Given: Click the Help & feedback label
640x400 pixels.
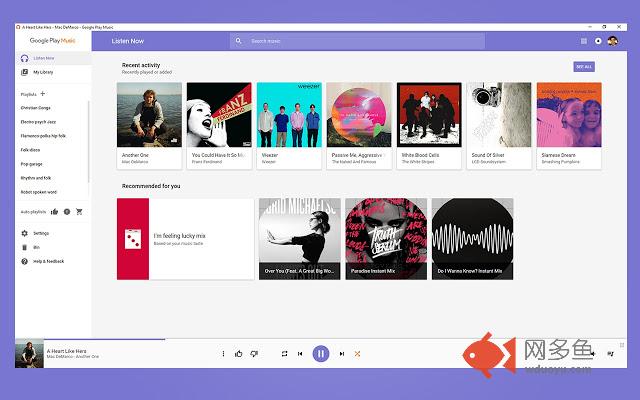Looking at the screenshot, I should 49,261.
